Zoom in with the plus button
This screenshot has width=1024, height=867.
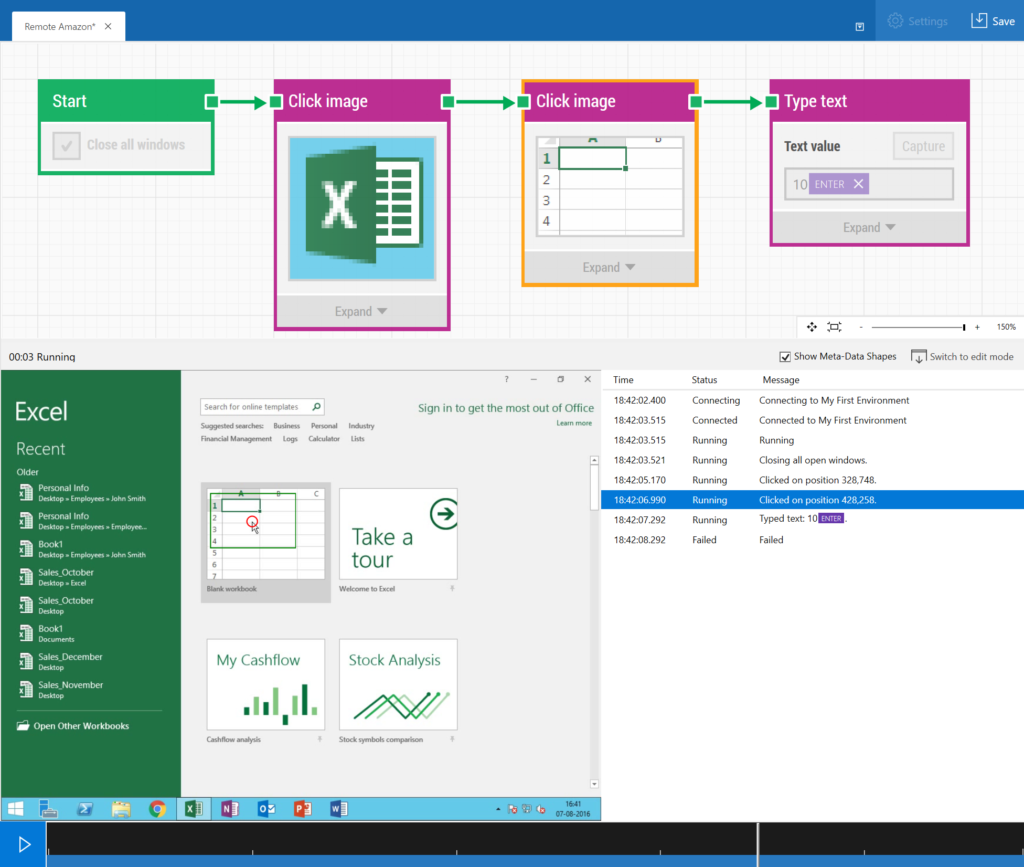click(x=977, y=327)
